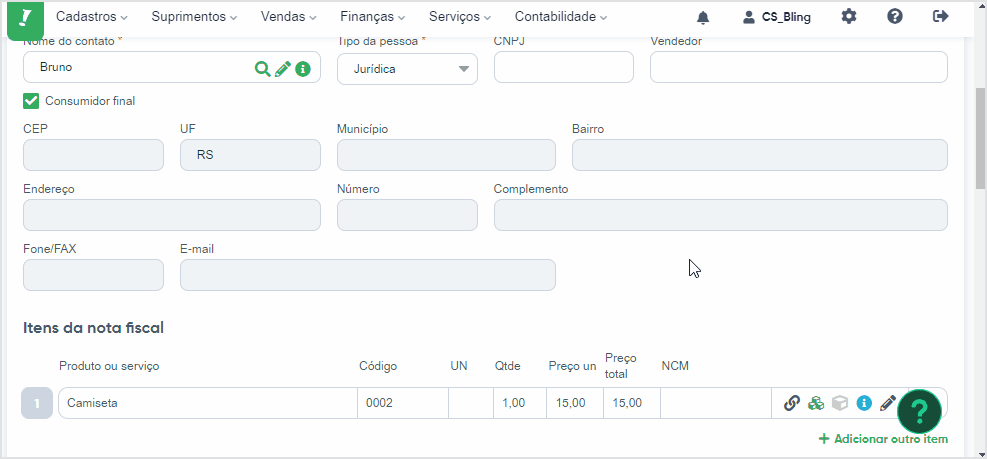
Task: Click the pencil icon beside Bruno
Action: [283, 69]
